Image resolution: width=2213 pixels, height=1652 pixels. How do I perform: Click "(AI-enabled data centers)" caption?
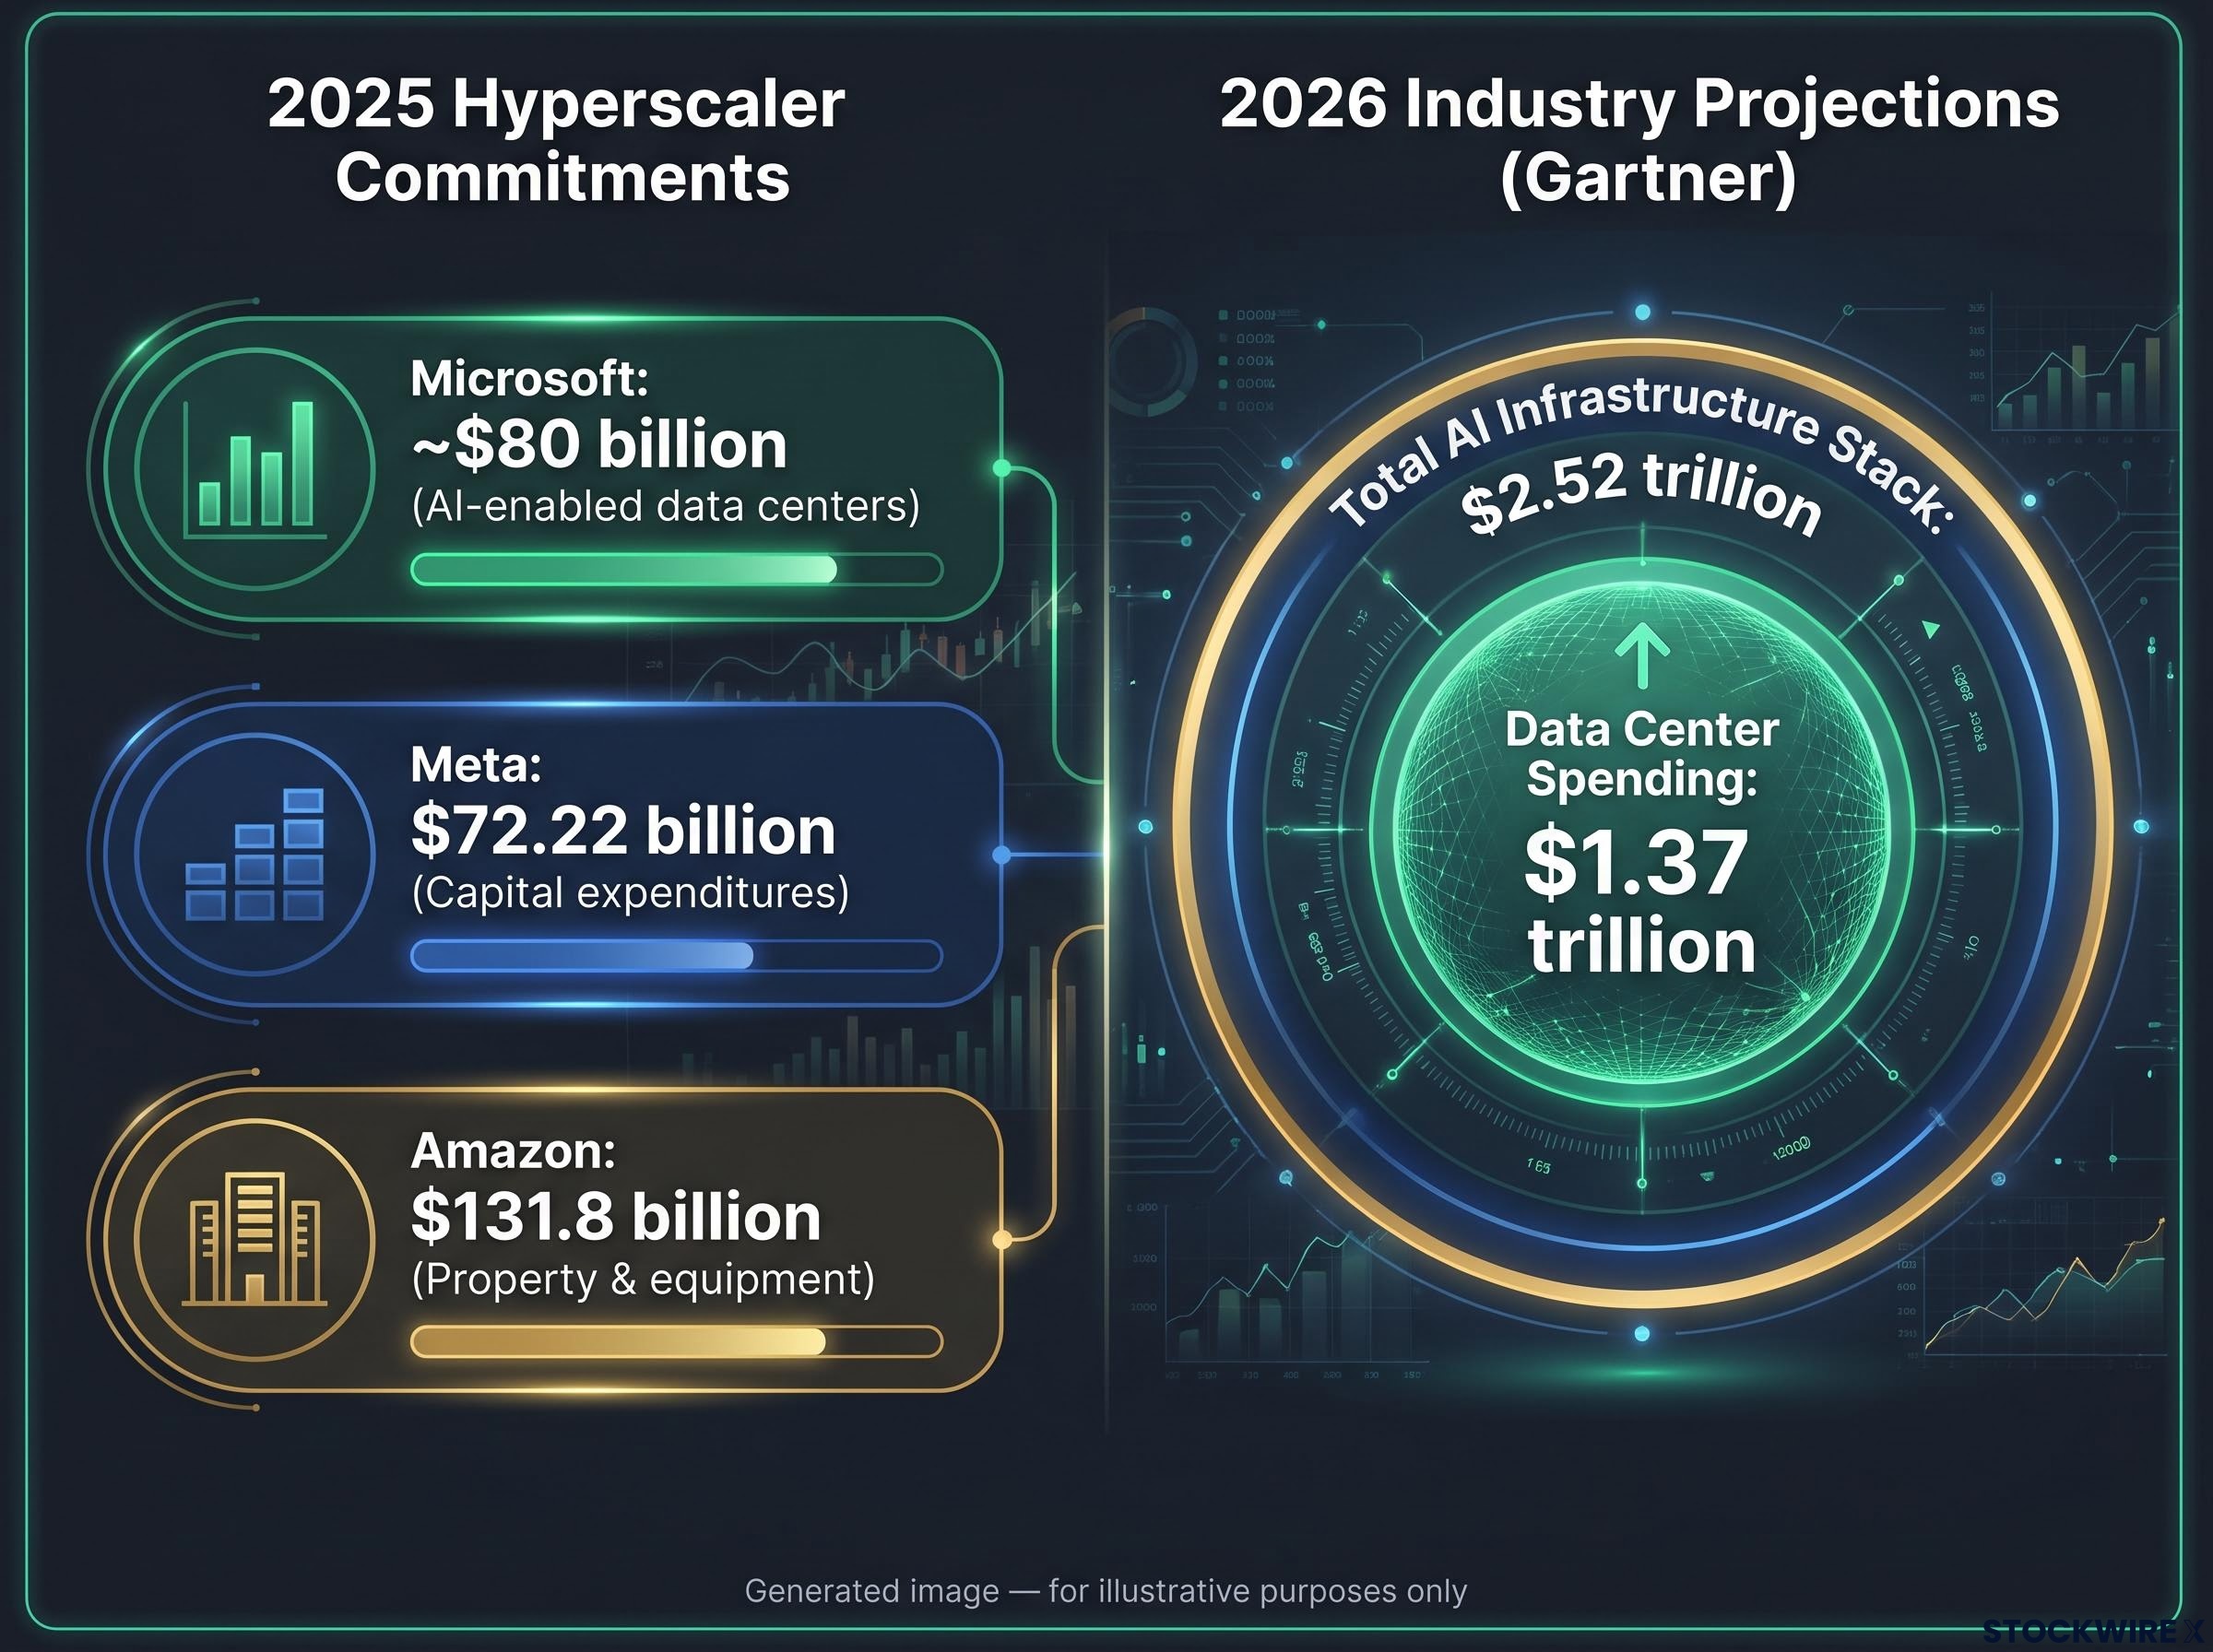pyautogui.click(x=666, y=507)
